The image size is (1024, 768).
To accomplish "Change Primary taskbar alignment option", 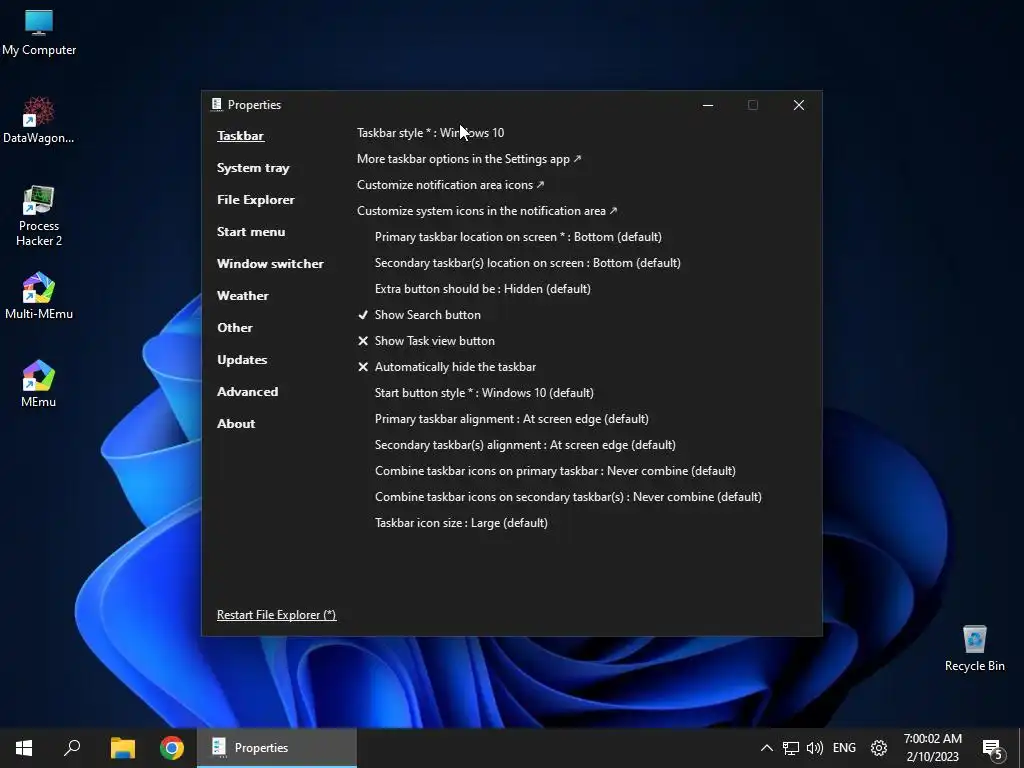I will [x=511, y=419].
